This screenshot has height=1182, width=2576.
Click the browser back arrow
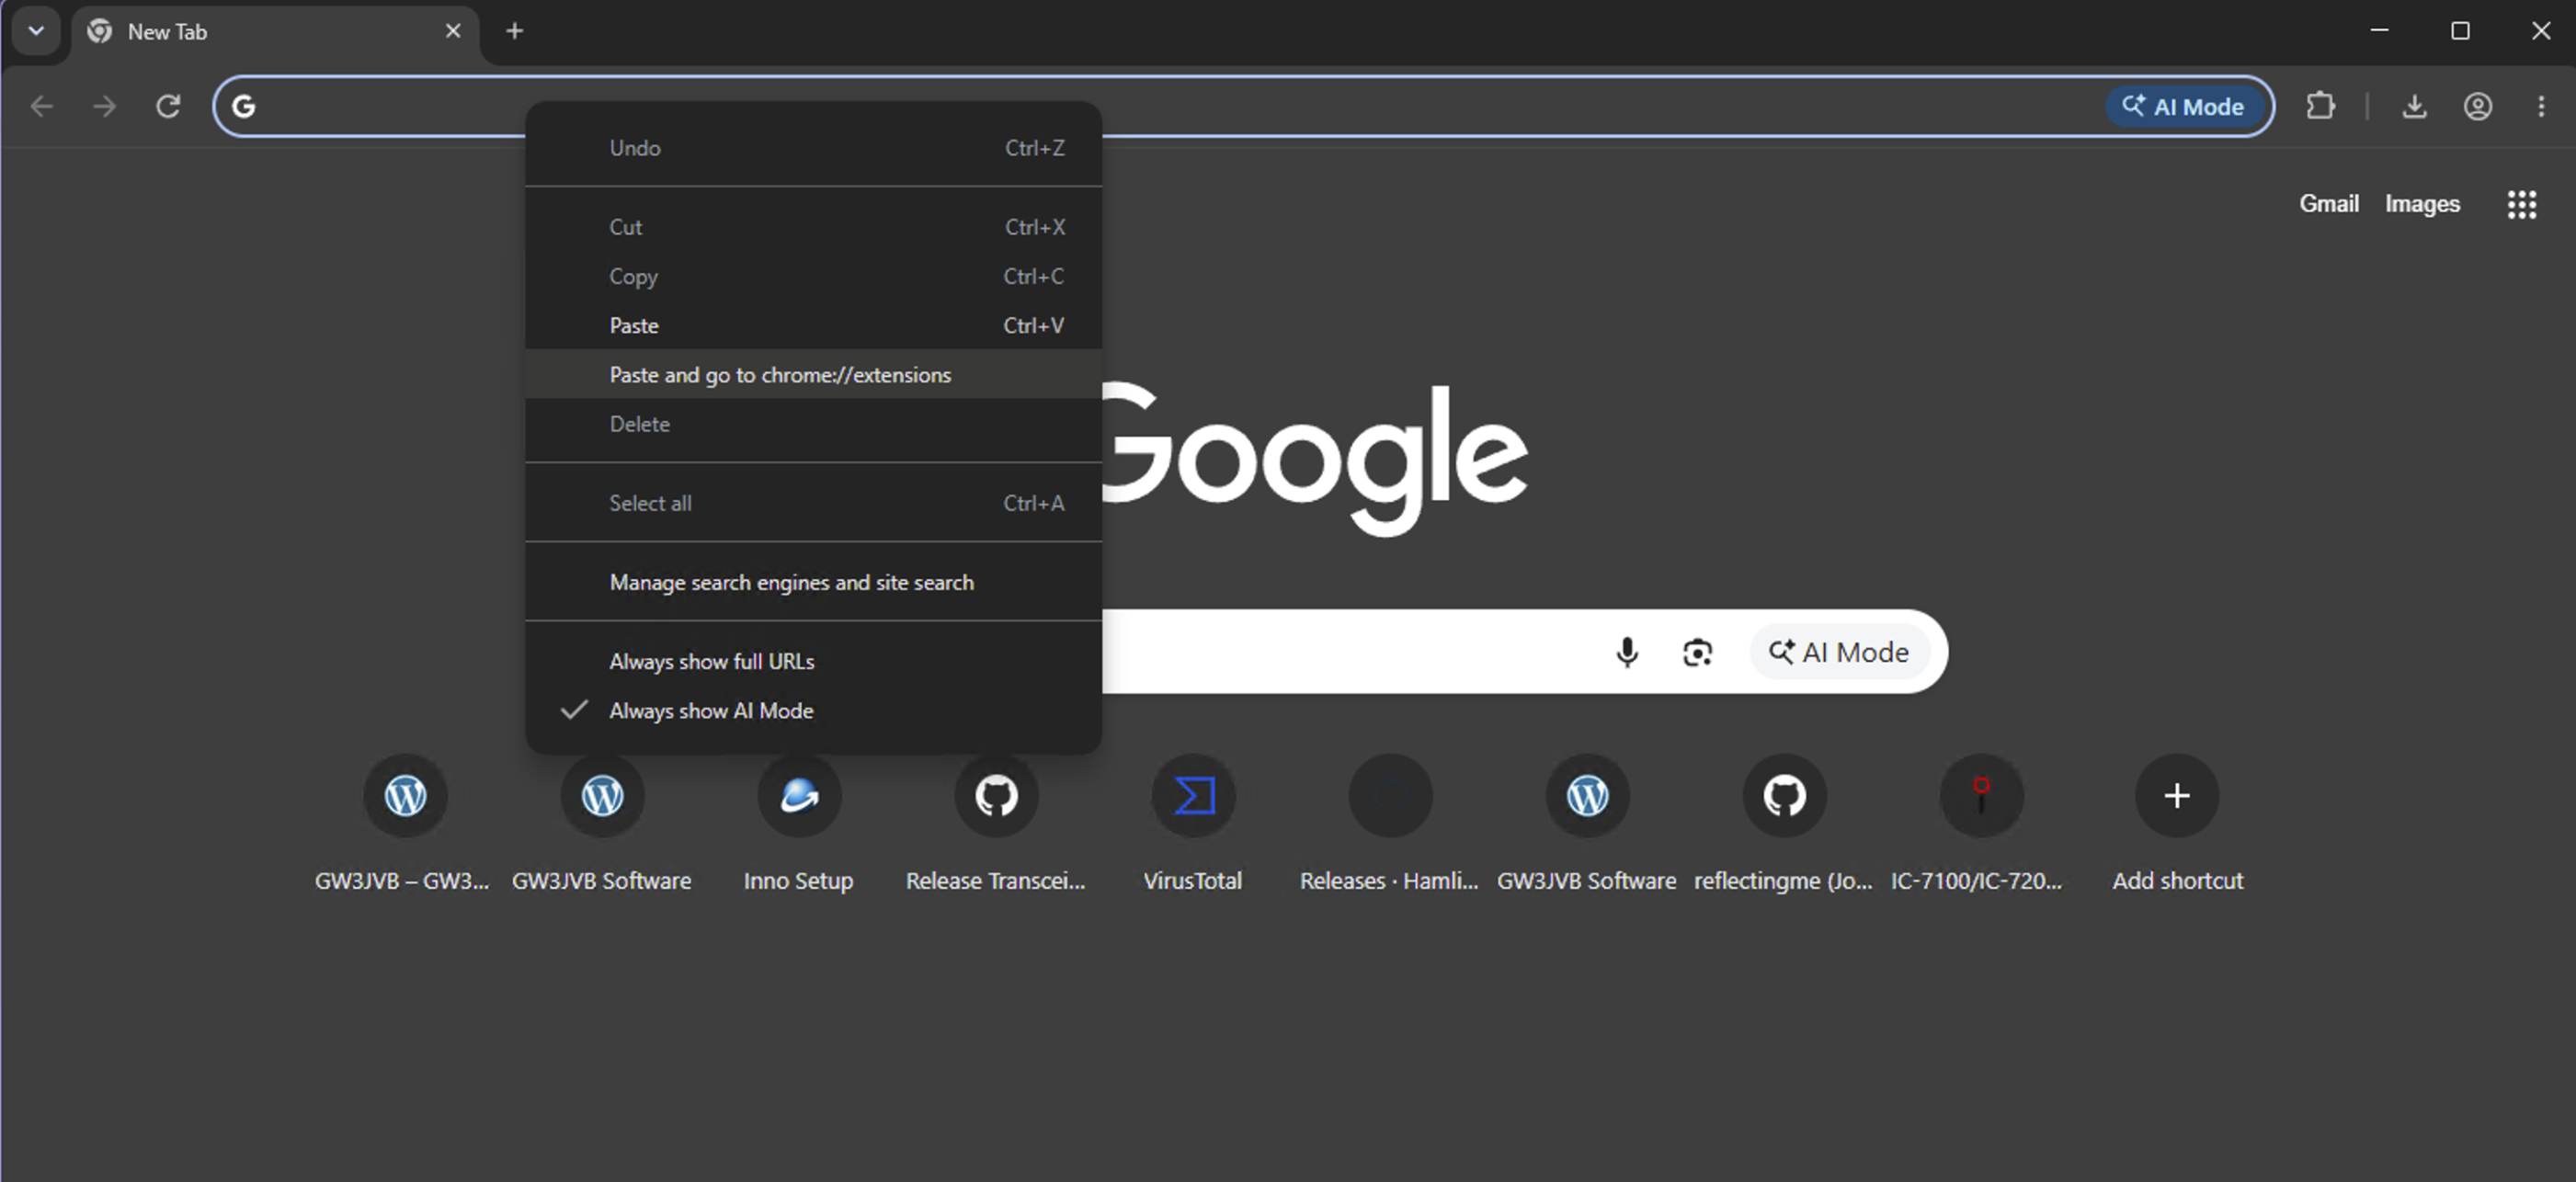(x=41, y=106)
